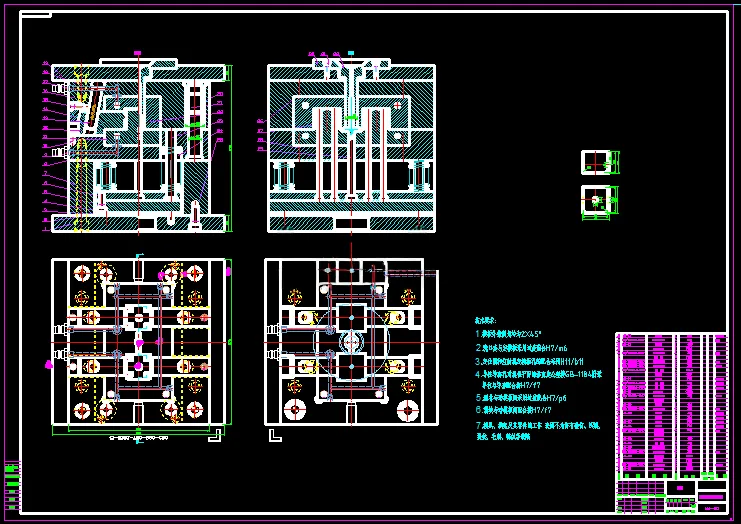
Task: Click the green revision block in the left margin
Action: (x=12, y=485)
